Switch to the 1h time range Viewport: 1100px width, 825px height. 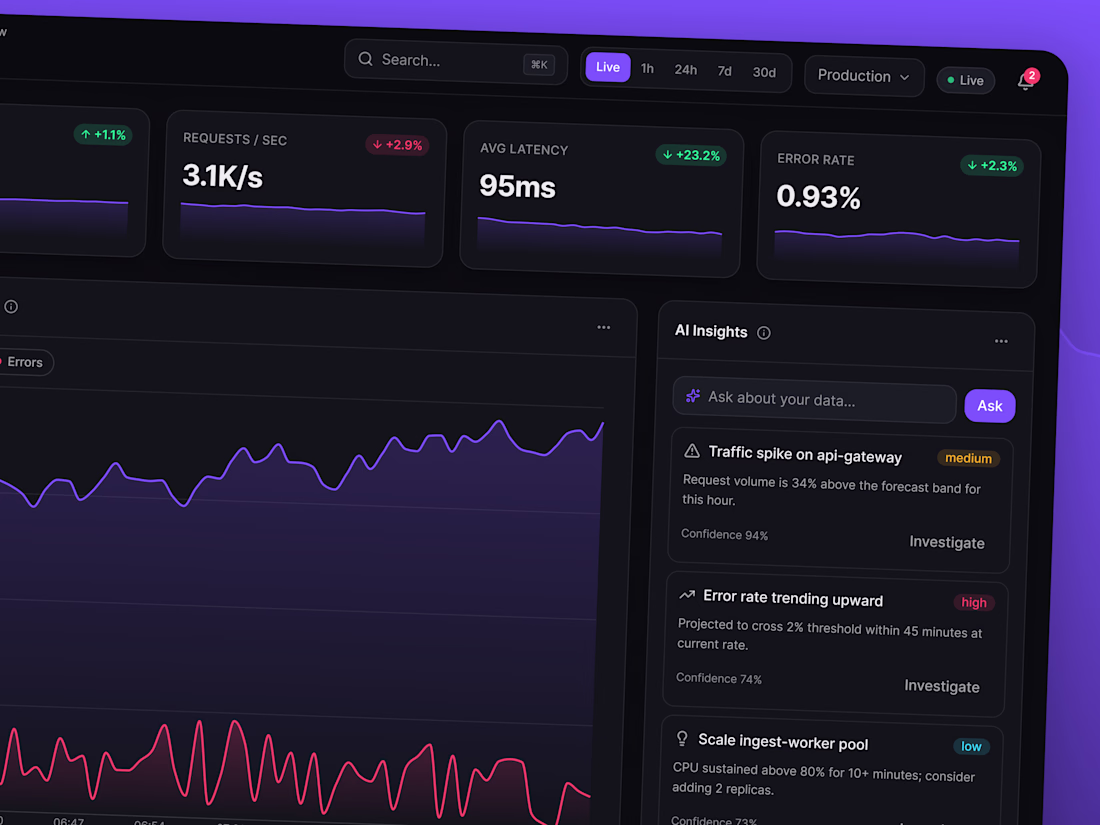point(648,69)
